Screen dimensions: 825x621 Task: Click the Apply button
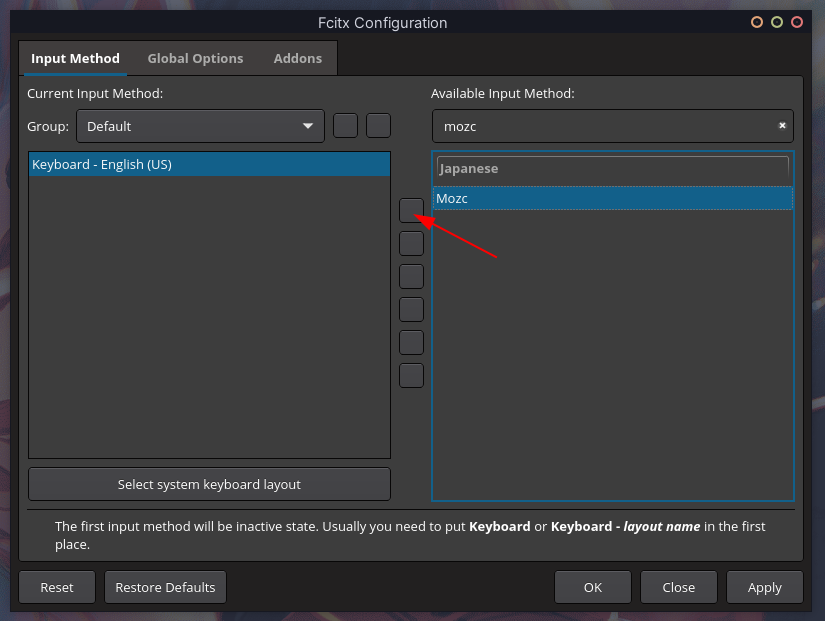764,587
